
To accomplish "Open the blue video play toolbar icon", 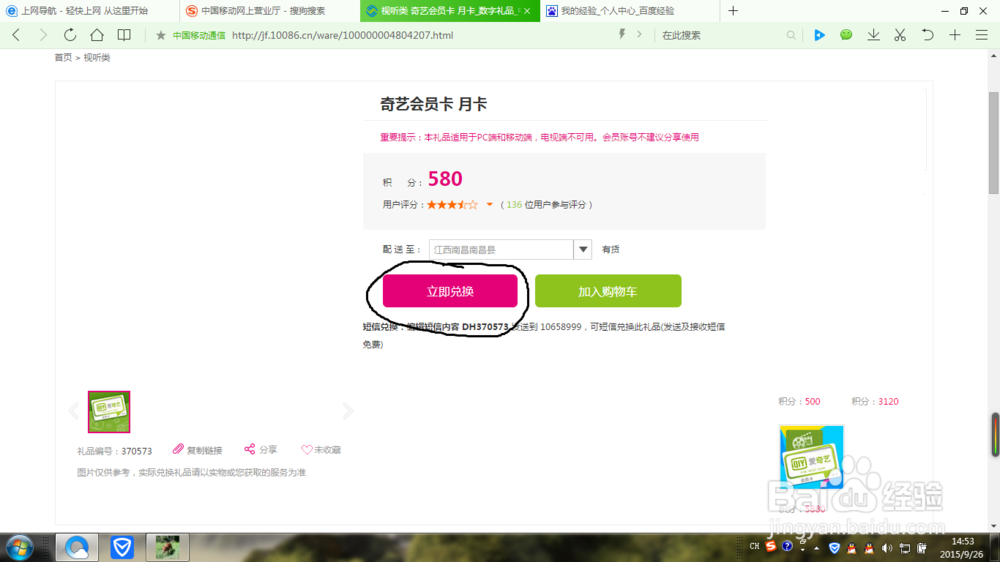I will [x=820, y=35].
